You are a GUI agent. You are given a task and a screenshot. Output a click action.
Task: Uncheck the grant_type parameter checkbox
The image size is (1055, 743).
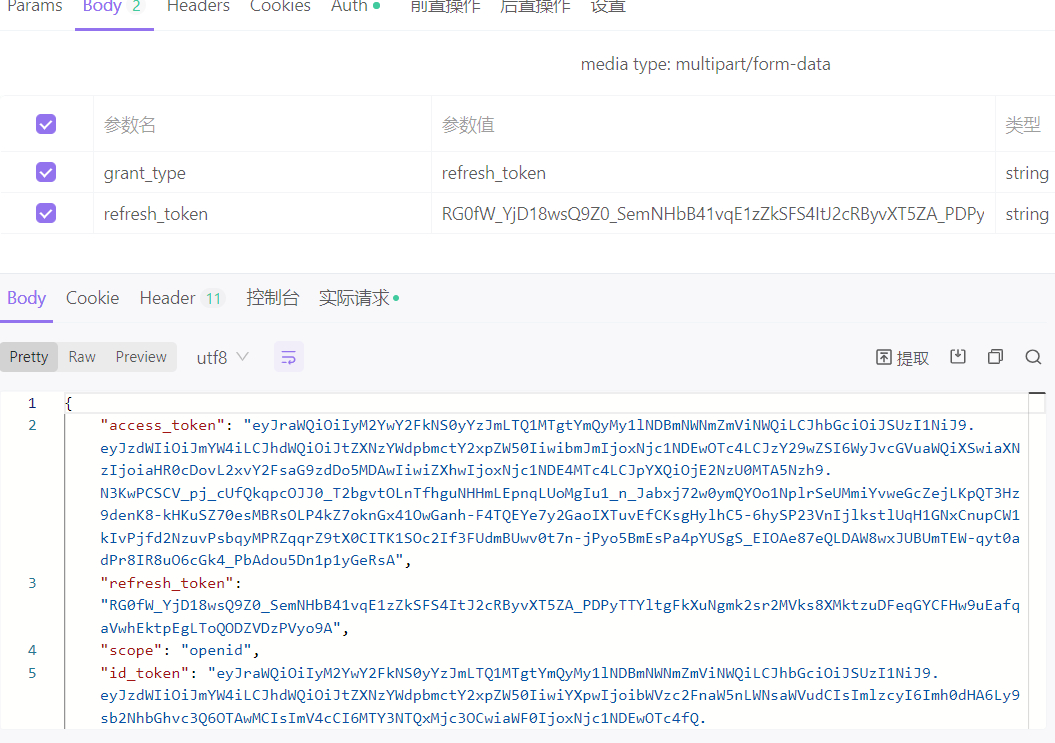point(46,172)
